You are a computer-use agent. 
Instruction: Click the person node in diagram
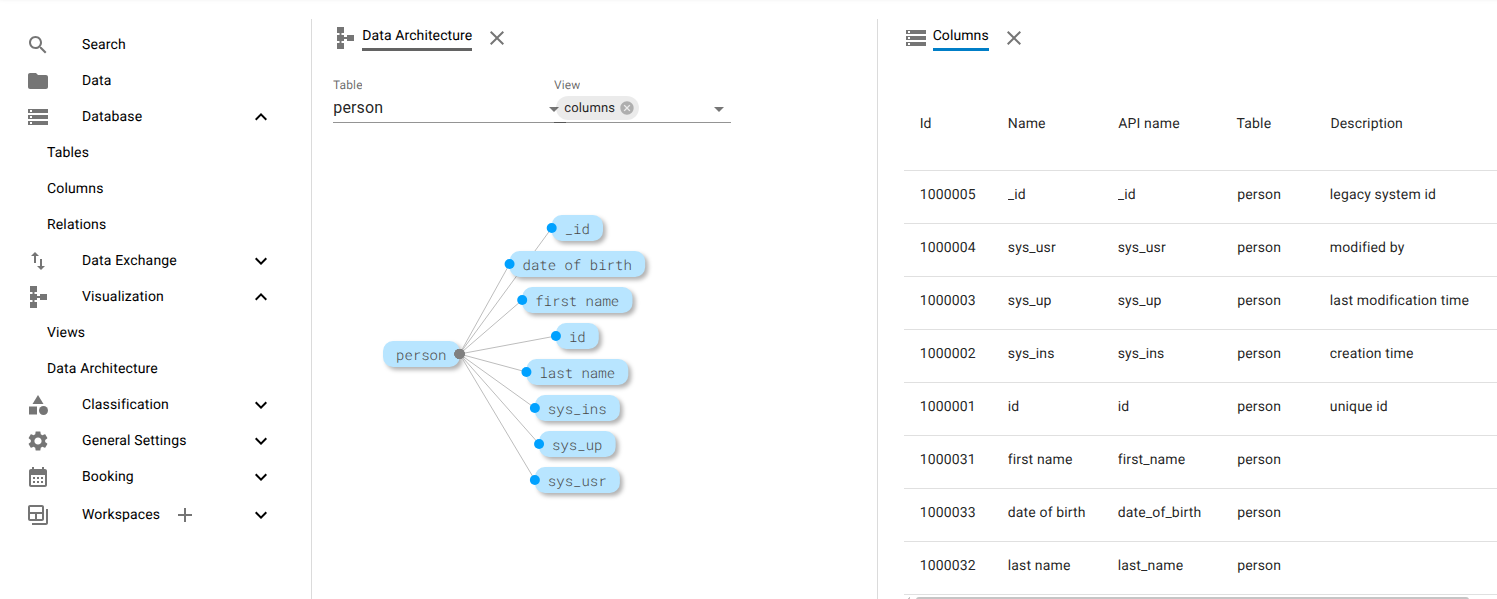click(x=421, y=355)
